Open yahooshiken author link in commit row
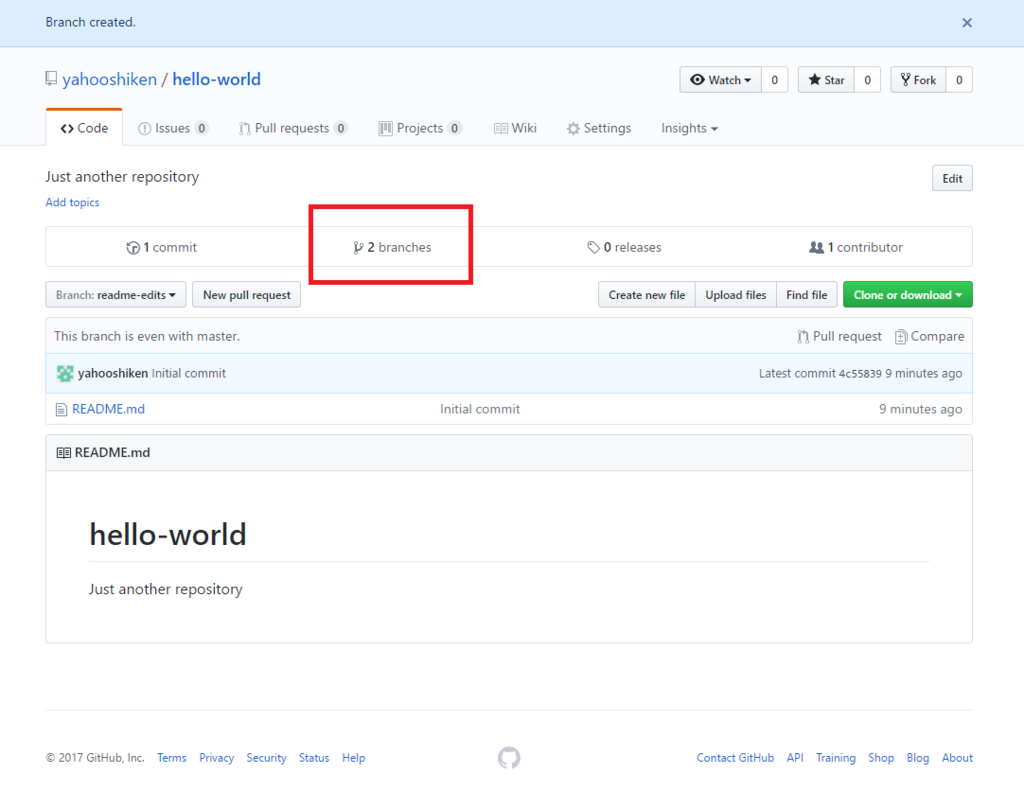 click(113, 373)
